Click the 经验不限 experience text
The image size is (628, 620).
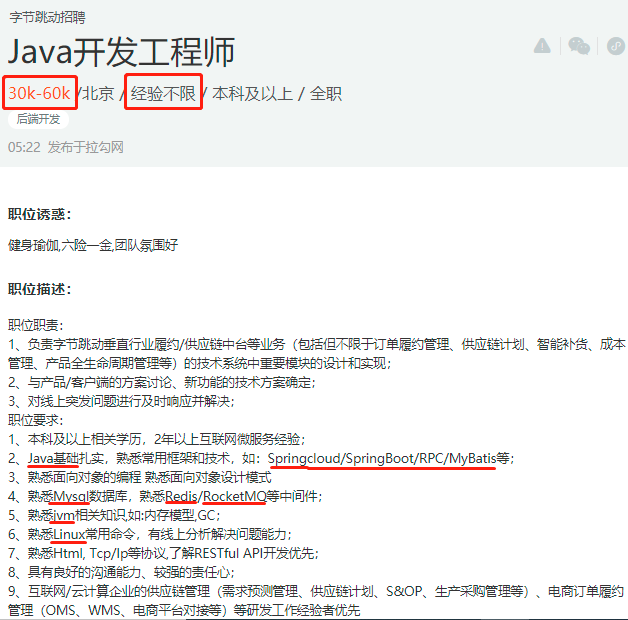[163, 93]
